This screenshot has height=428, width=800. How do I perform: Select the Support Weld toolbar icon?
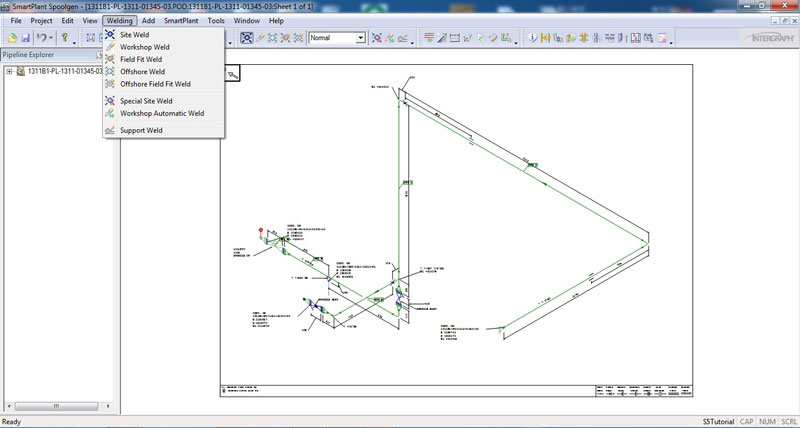pos(403,38)
